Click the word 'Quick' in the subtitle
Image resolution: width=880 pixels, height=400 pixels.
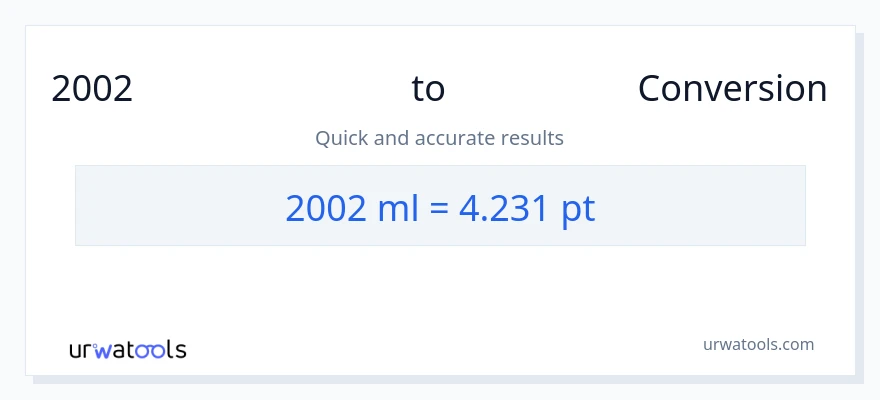pos(340,138)
